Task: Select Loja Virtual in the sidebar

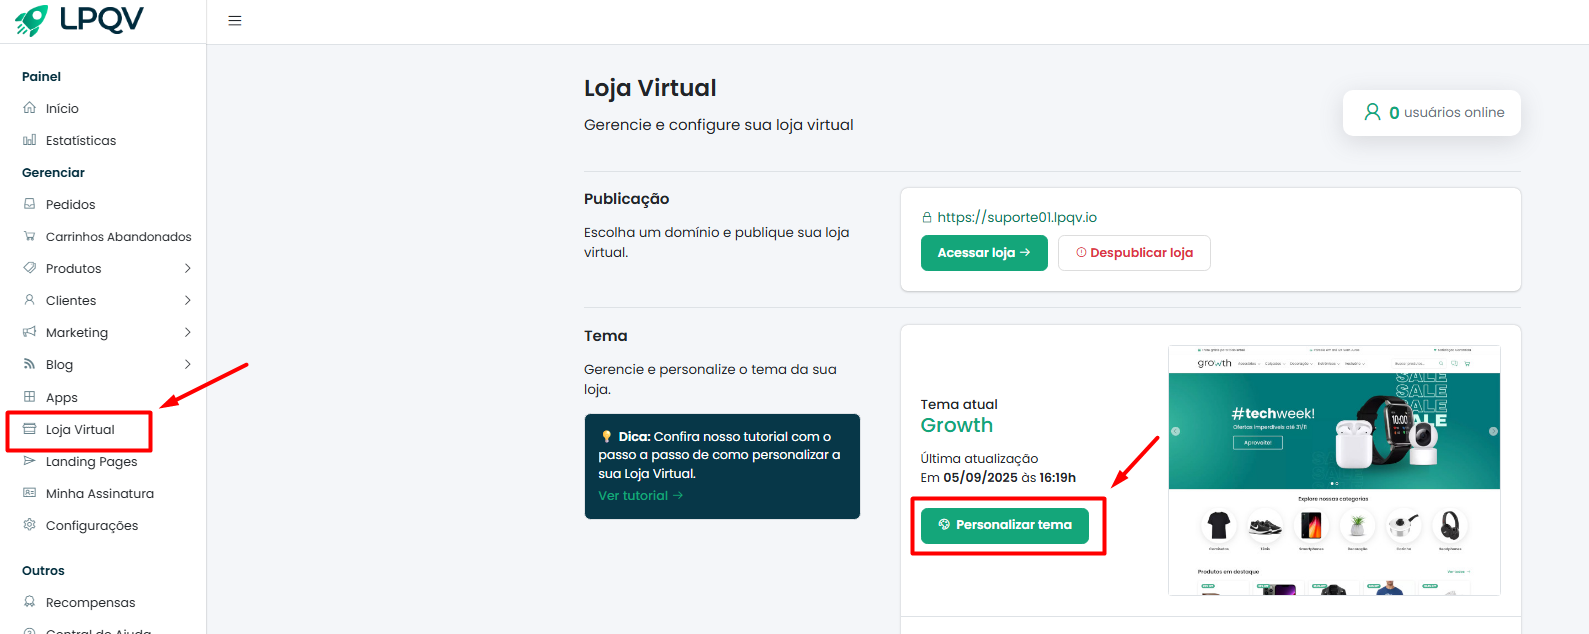Action: click(80, 429)
